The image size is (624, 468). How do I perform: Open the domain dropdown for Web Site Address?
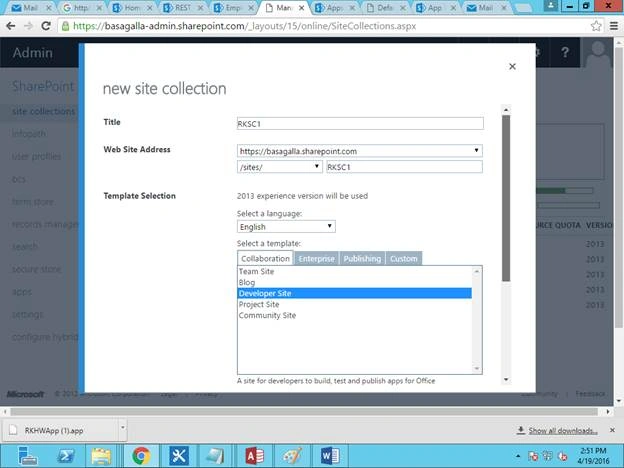point(360,151)
